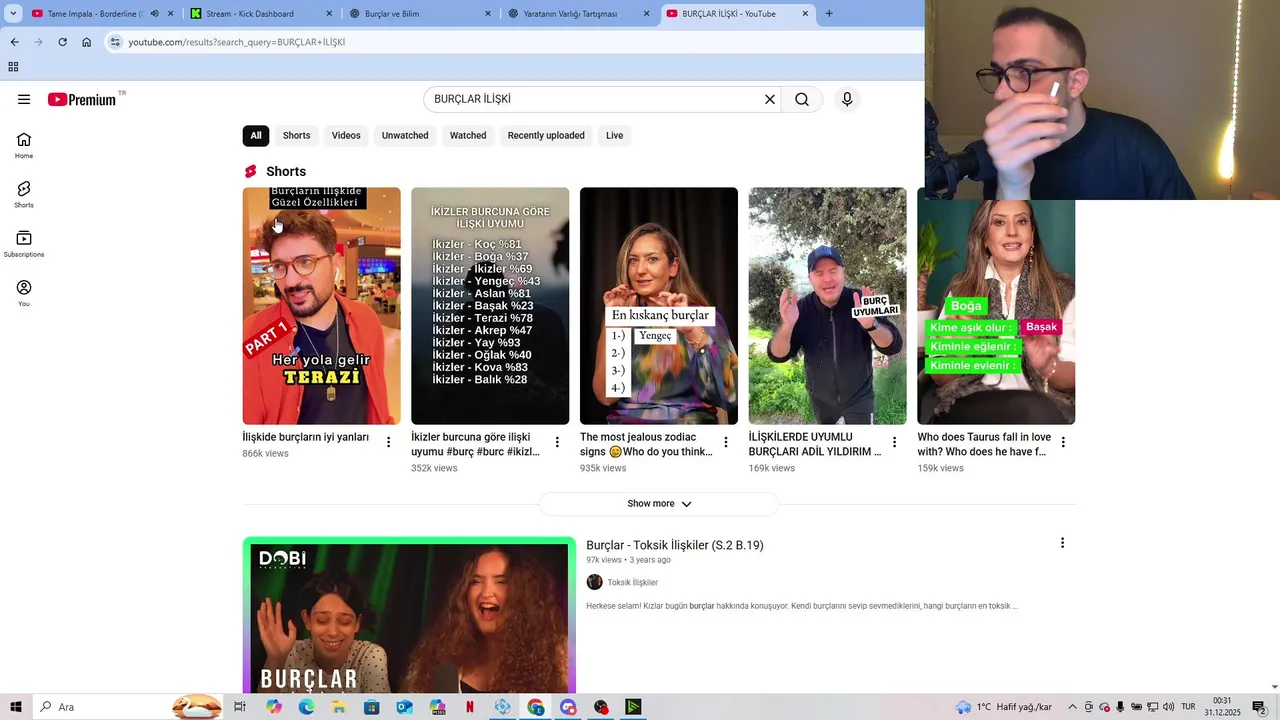This screenshot has height=720, width=1280.
Task: Open the Windows notification center icon
Action: [x=1259, y=707]
